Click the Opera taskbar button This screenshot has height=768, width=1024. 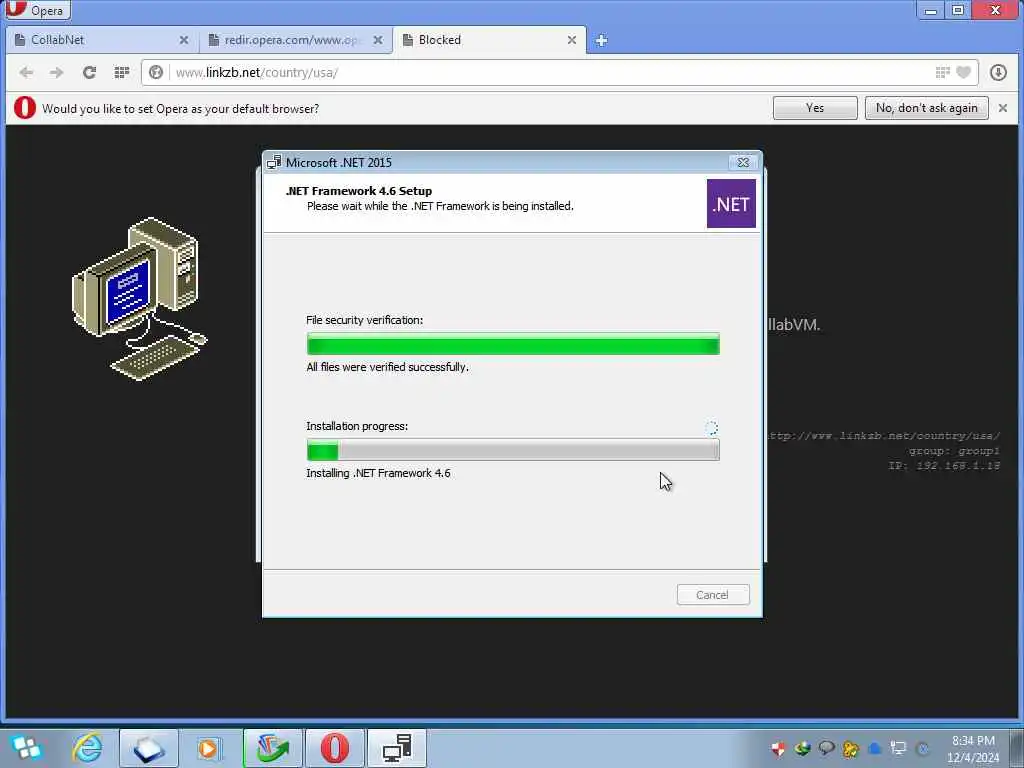coord(334,748)
